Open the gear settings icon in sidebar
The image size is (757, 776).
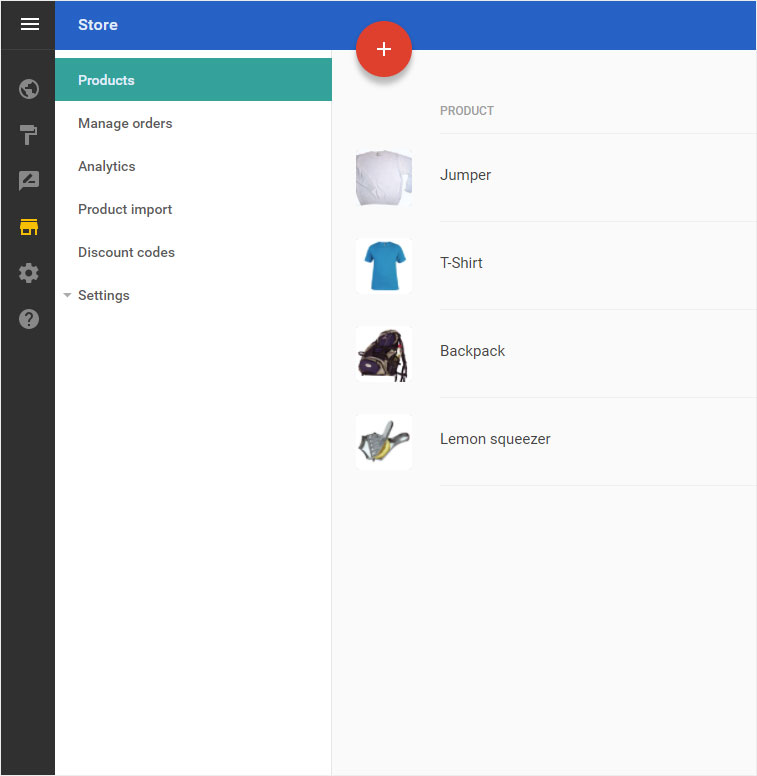pos(29,273)
